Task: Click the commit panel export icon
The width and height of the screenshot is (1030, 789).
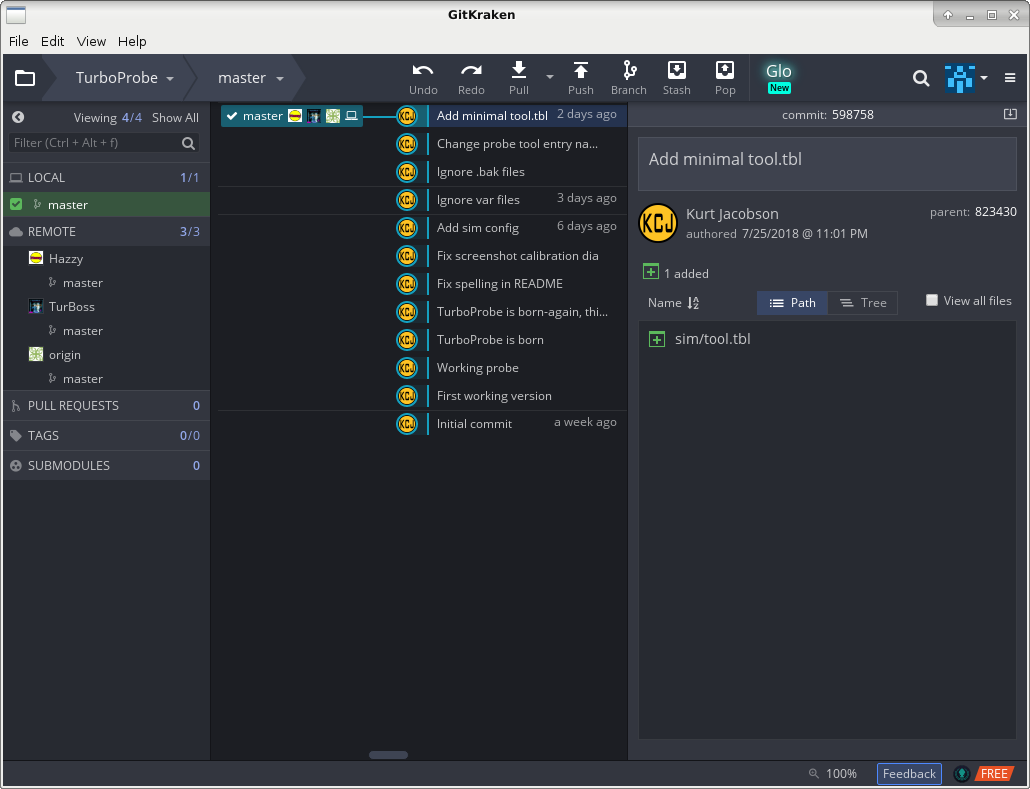Action: (x=1010, y=114)
